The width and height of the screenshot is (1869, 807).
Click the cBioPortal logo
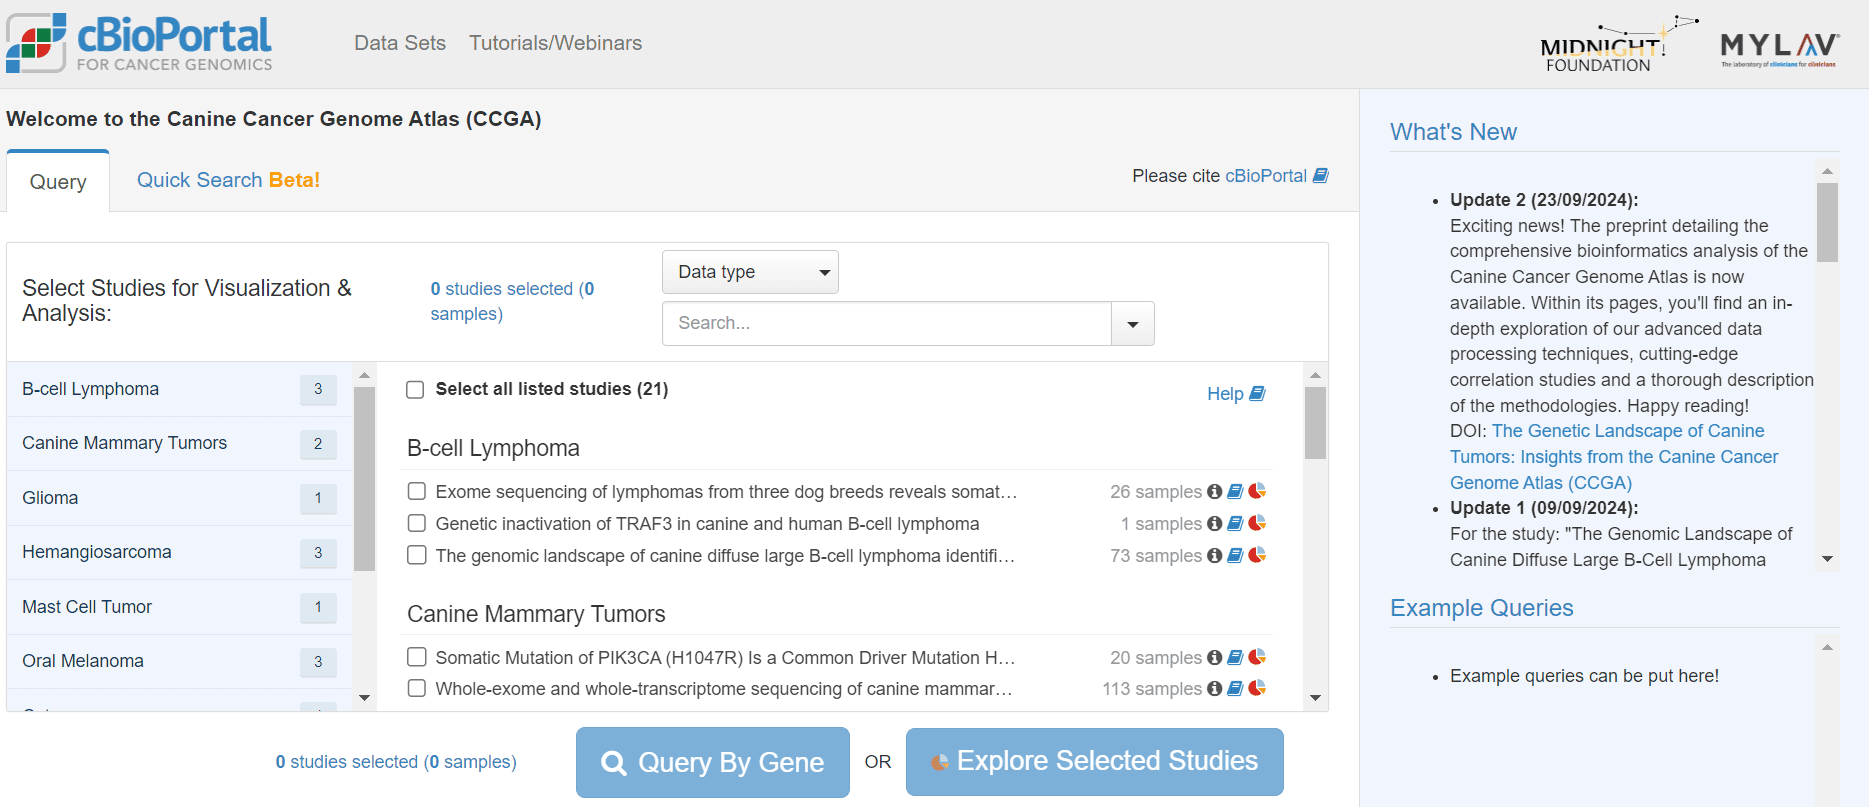point(139,43)
